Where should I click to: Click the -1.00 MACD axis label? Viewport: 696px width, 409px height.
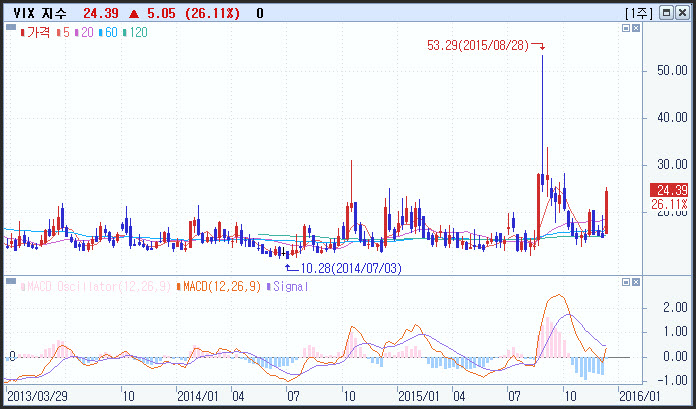pyautogui.click(x=672, y=381)
